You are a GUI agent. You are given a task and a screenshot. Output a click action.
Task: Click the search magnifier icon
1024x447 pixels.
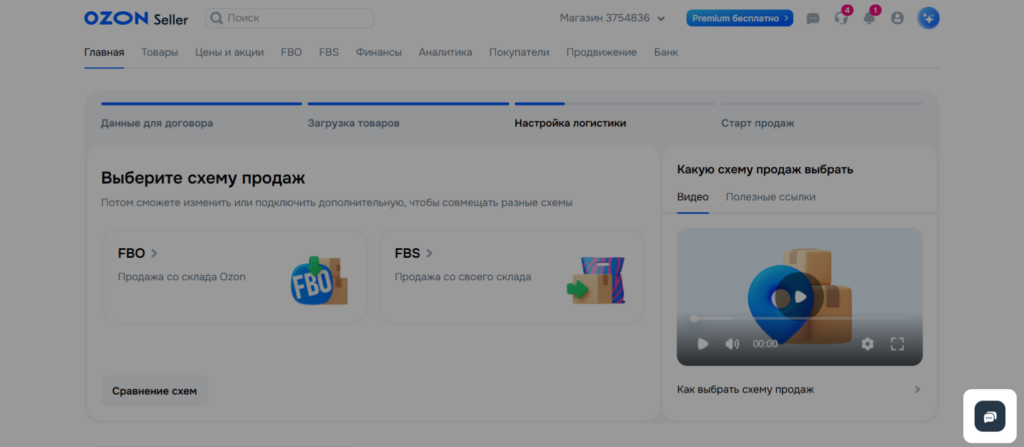pyautogui.click(x=216, y=18)
